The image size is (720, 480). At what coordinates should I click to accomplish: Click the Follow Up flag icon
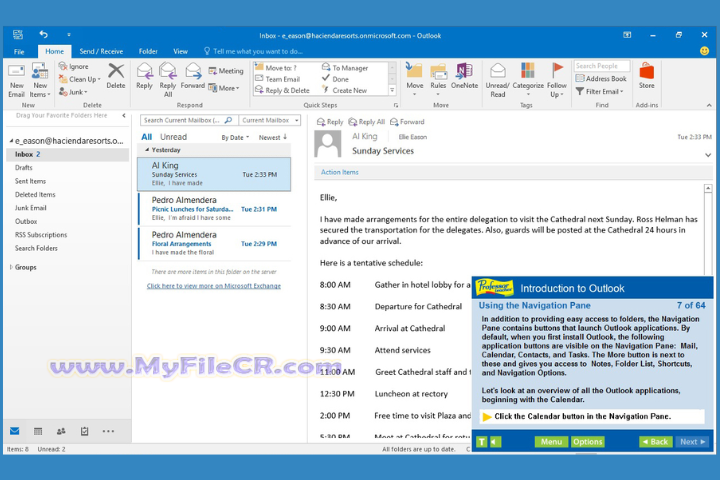coord(557,70)
